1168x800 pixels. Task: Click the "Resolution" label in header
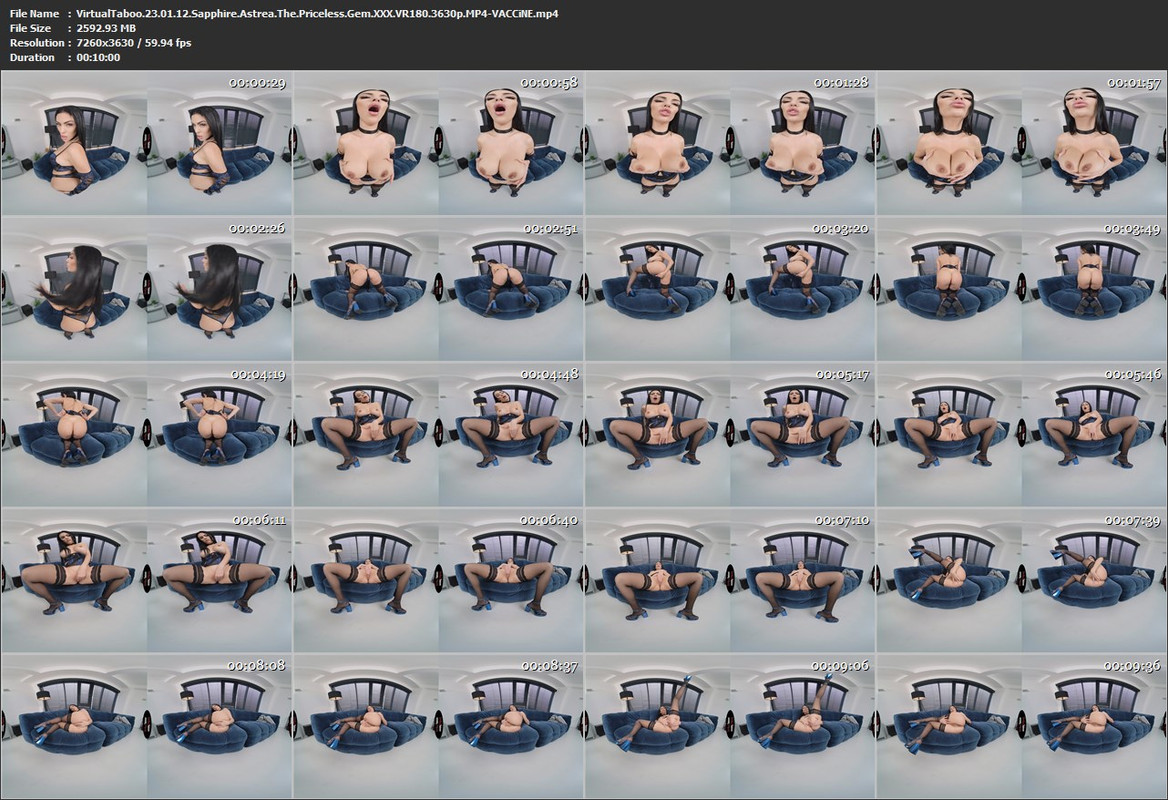point(37,42)
